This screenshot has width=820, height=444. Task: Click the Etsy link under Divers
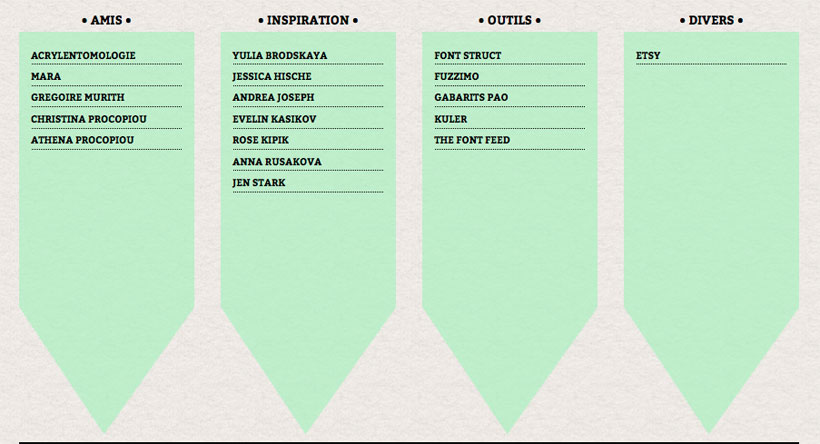[648, 55]
